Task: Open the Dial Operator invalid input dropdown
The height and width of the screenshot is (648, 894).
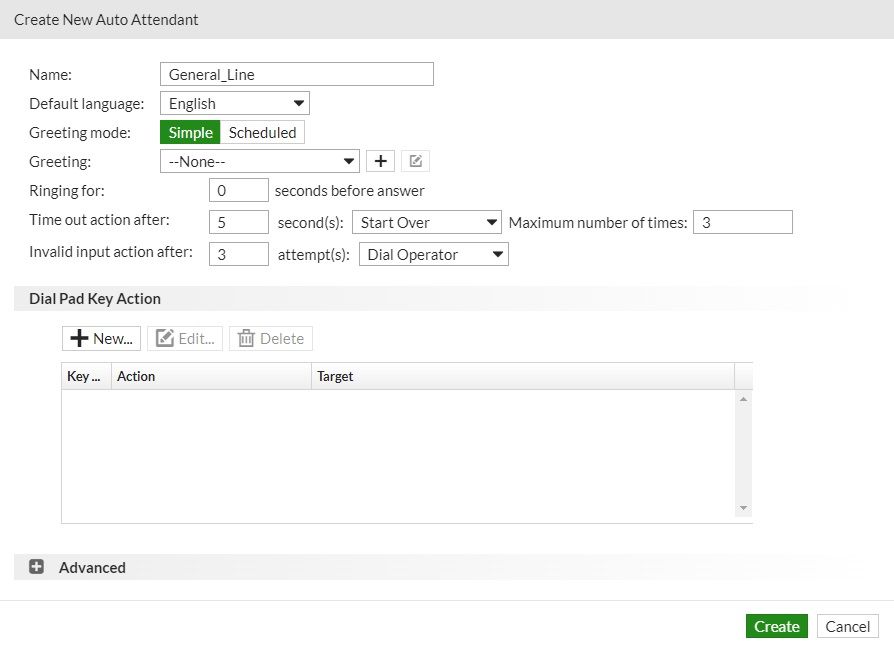Action: pyautogui.click(x=434, y=254)
